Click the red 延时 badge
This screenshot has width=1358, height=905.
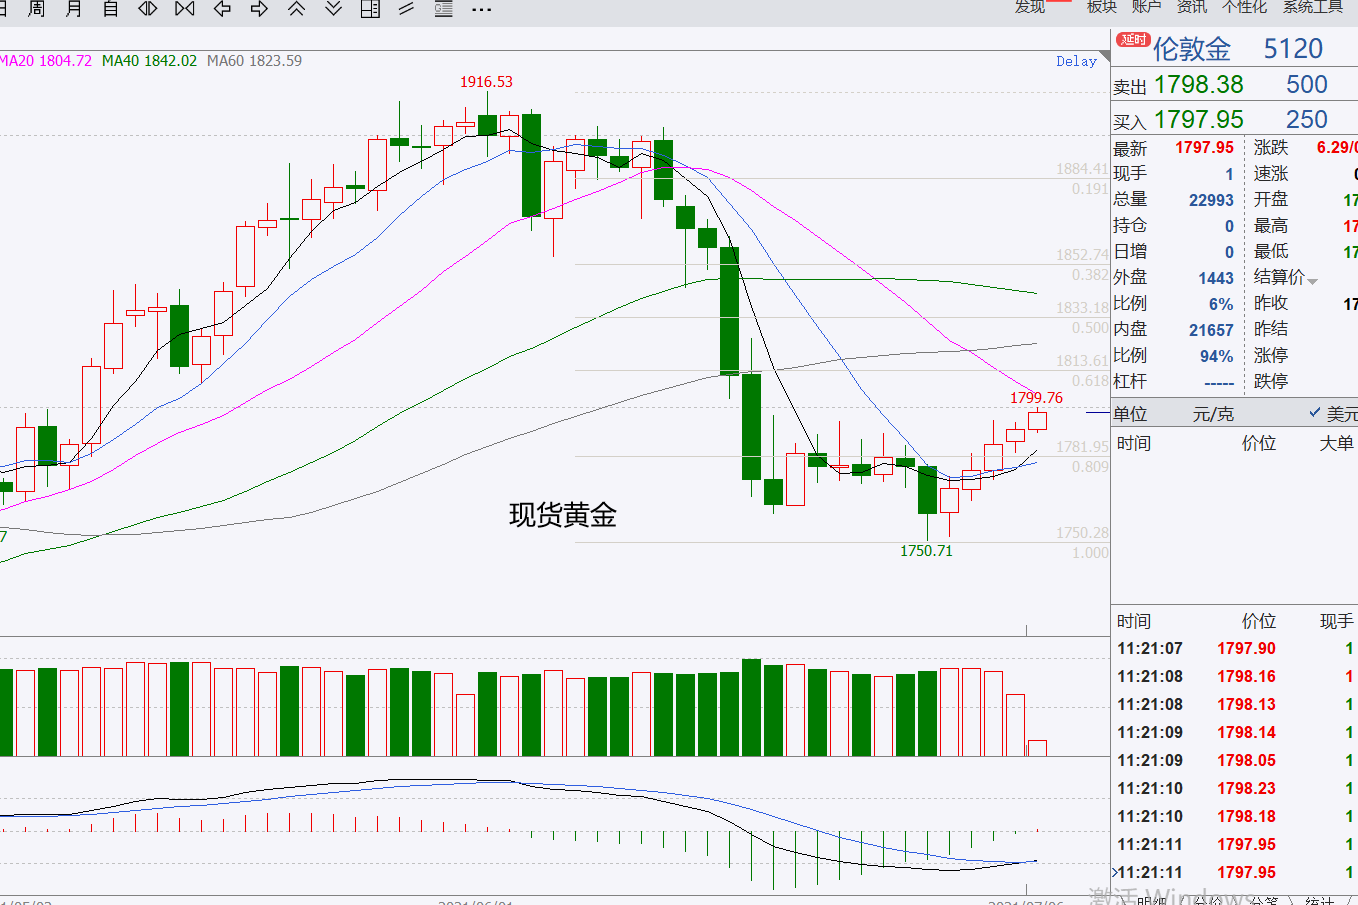[x=1134, y=40]
